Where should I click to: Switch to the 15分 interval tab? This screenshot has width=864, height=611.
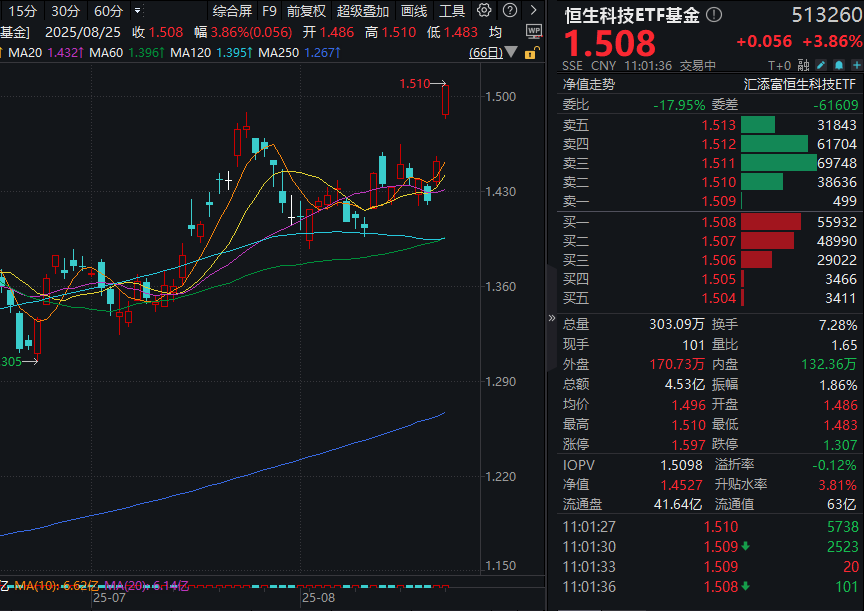(x=24, y=11)
